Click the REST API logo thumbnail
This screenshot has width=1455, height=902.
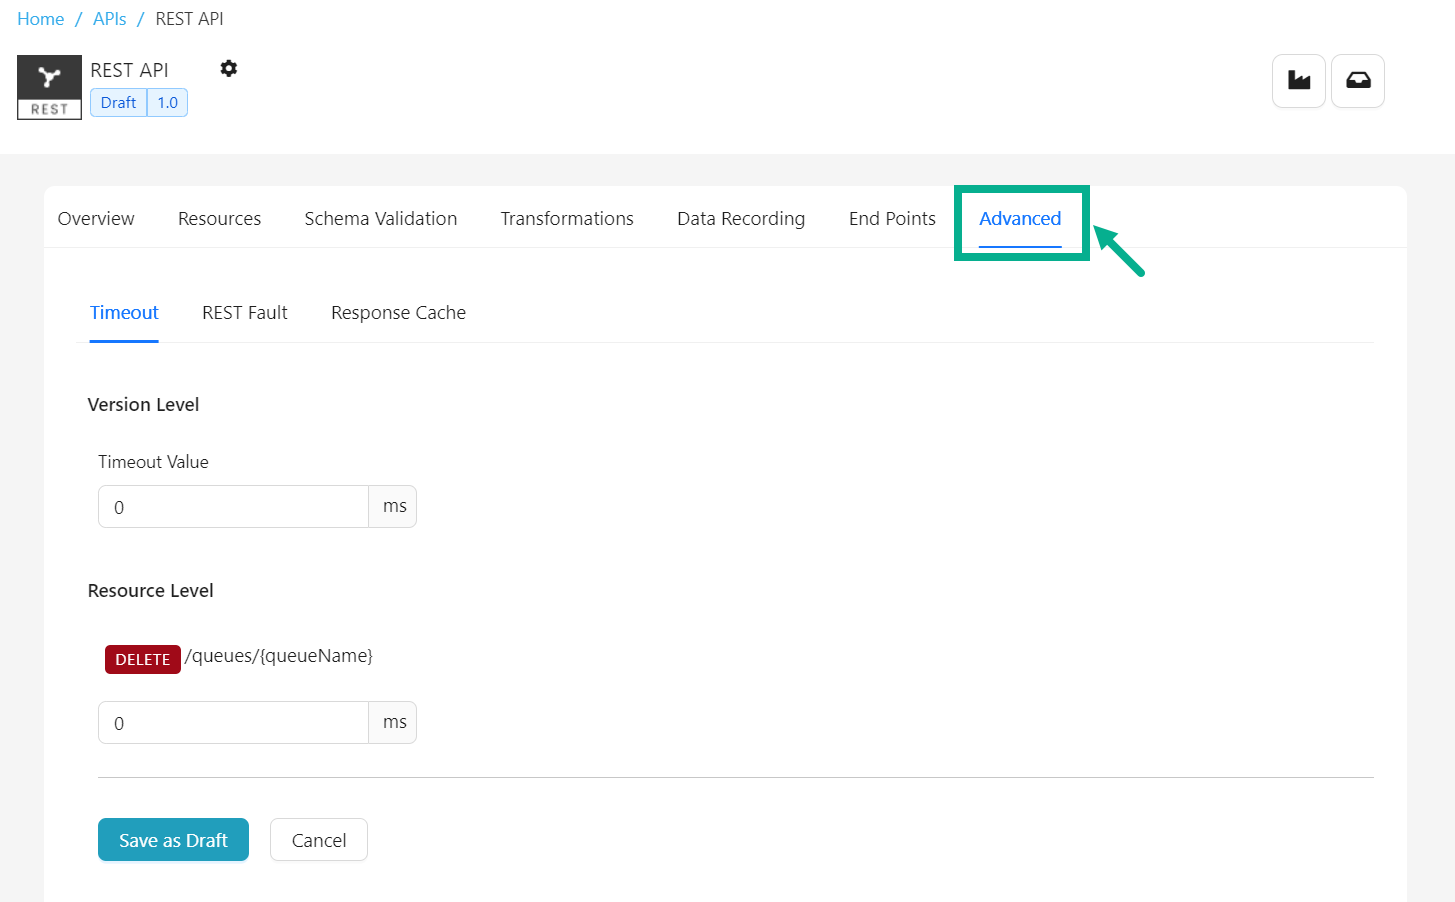[49, 87]
